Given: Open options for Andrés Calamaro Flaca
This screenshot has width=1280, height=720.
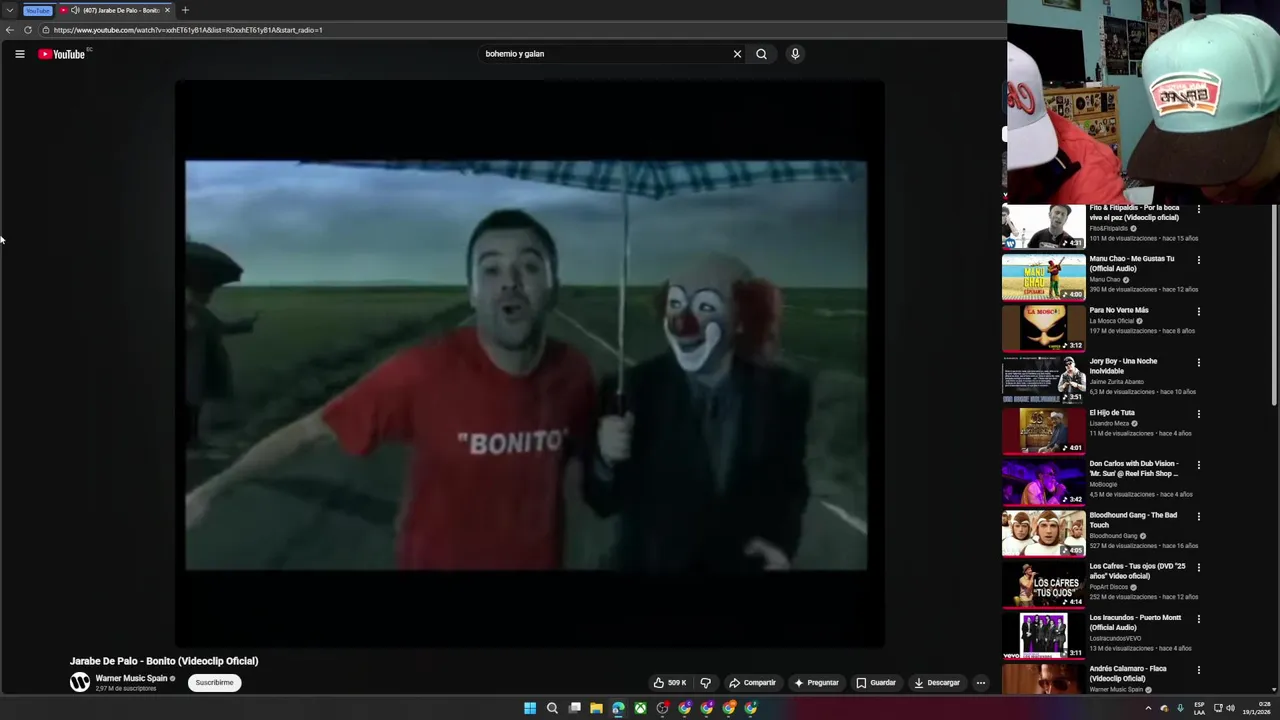Looking at the screenshot, I should [1198, 670].
